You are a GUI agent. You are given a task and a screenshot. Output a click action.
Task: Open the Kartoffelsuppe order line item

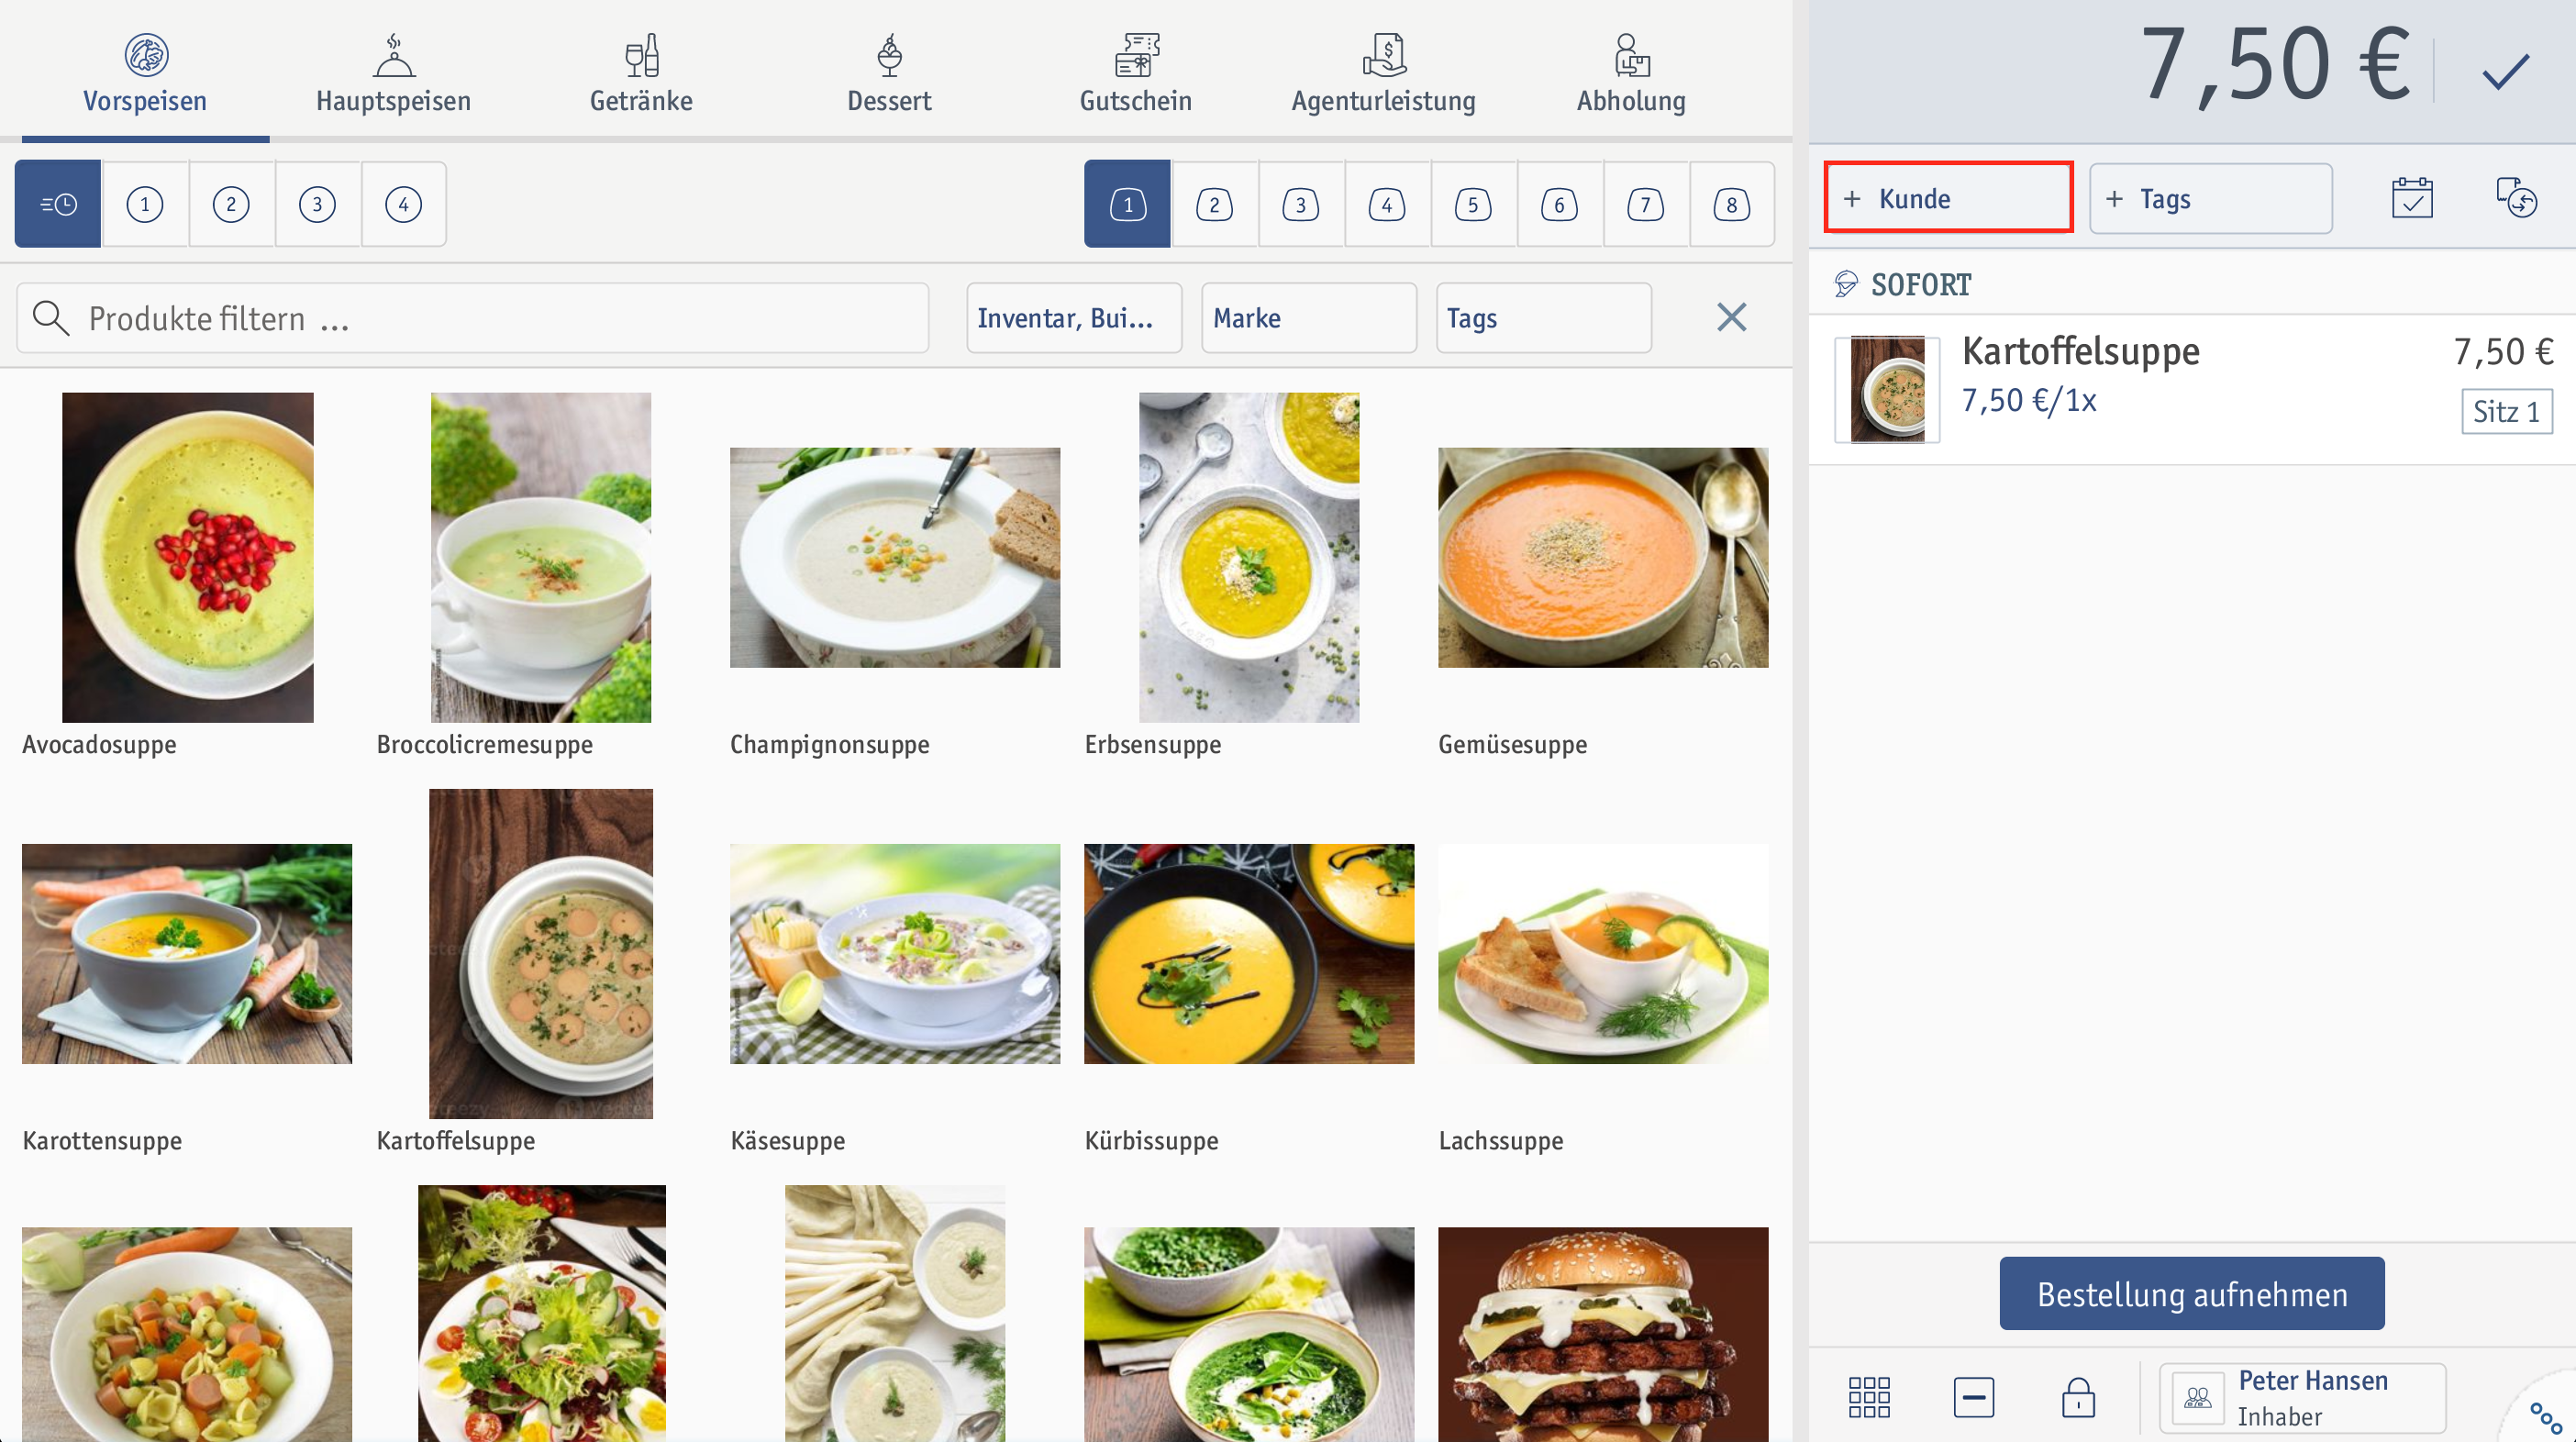2192,389
